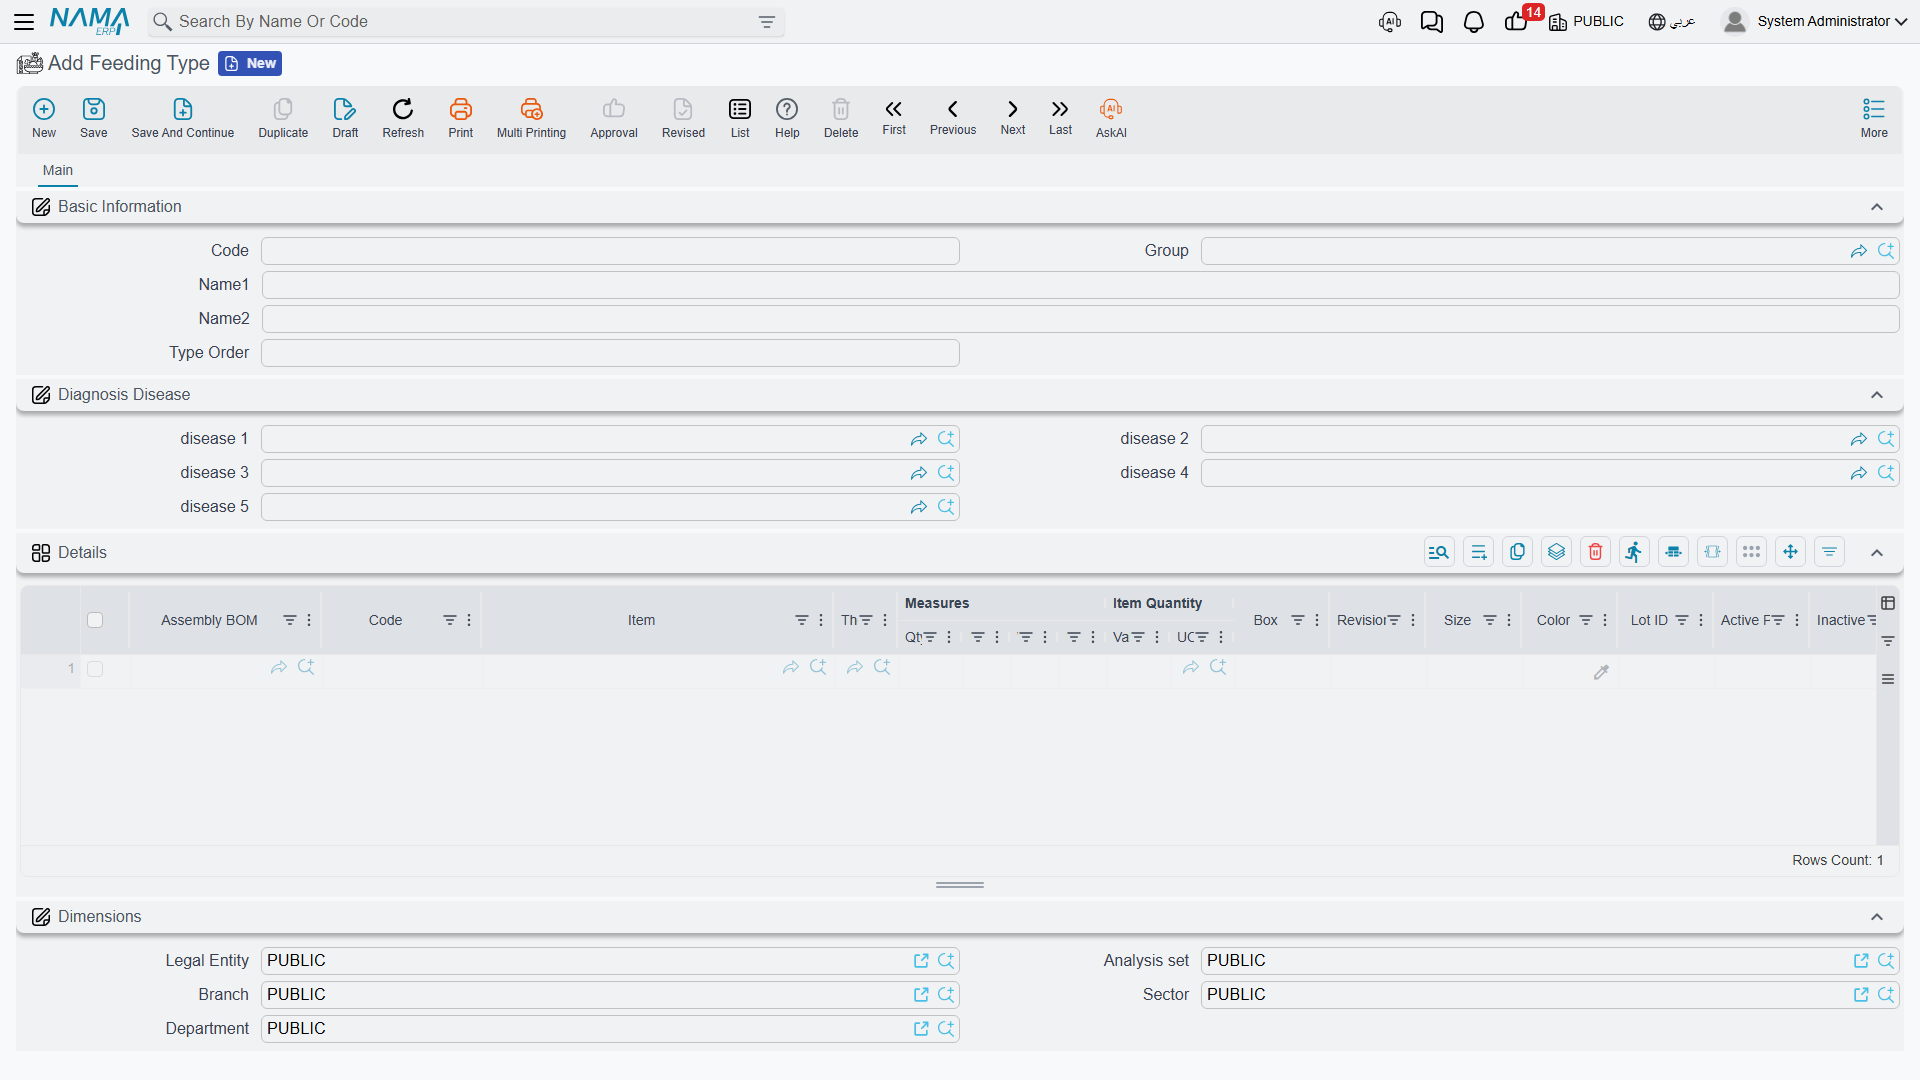Image resolution: width=1920 pixels, height=1080 pixels.
Task: Open Assembly BOM column menu
Action: pos(309,620)
